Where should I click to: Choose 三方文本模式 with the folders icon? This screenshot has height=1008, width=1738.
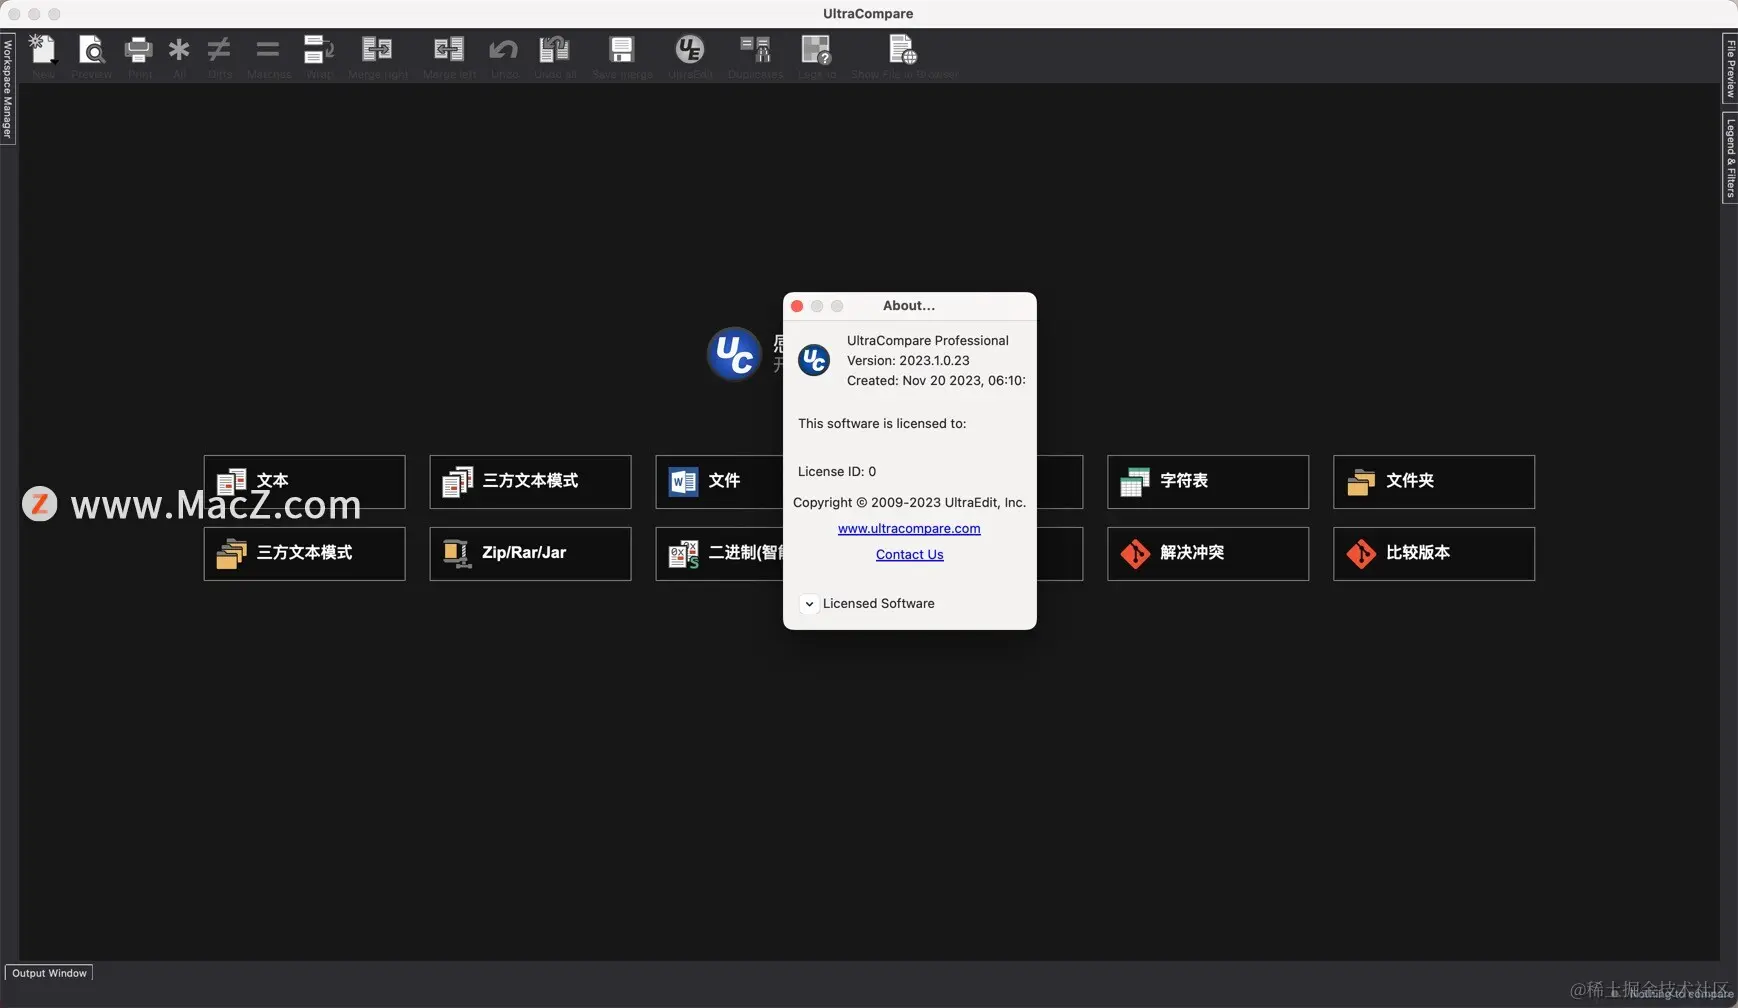[305, 554]
